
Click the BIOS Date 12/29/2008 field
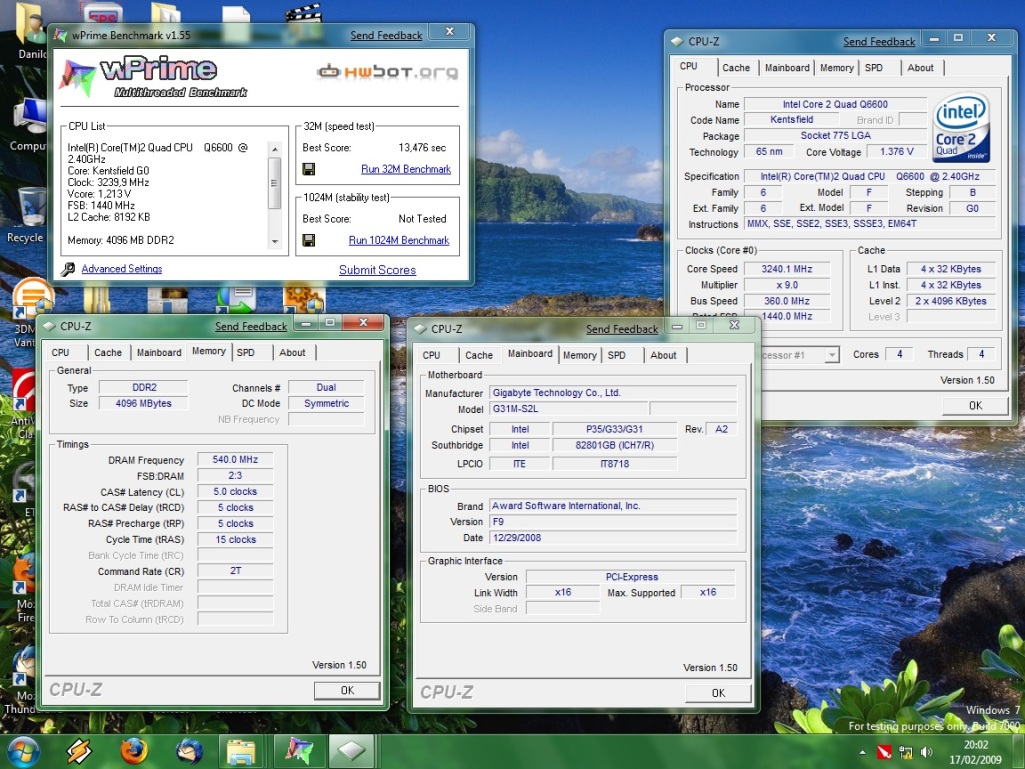613,538
